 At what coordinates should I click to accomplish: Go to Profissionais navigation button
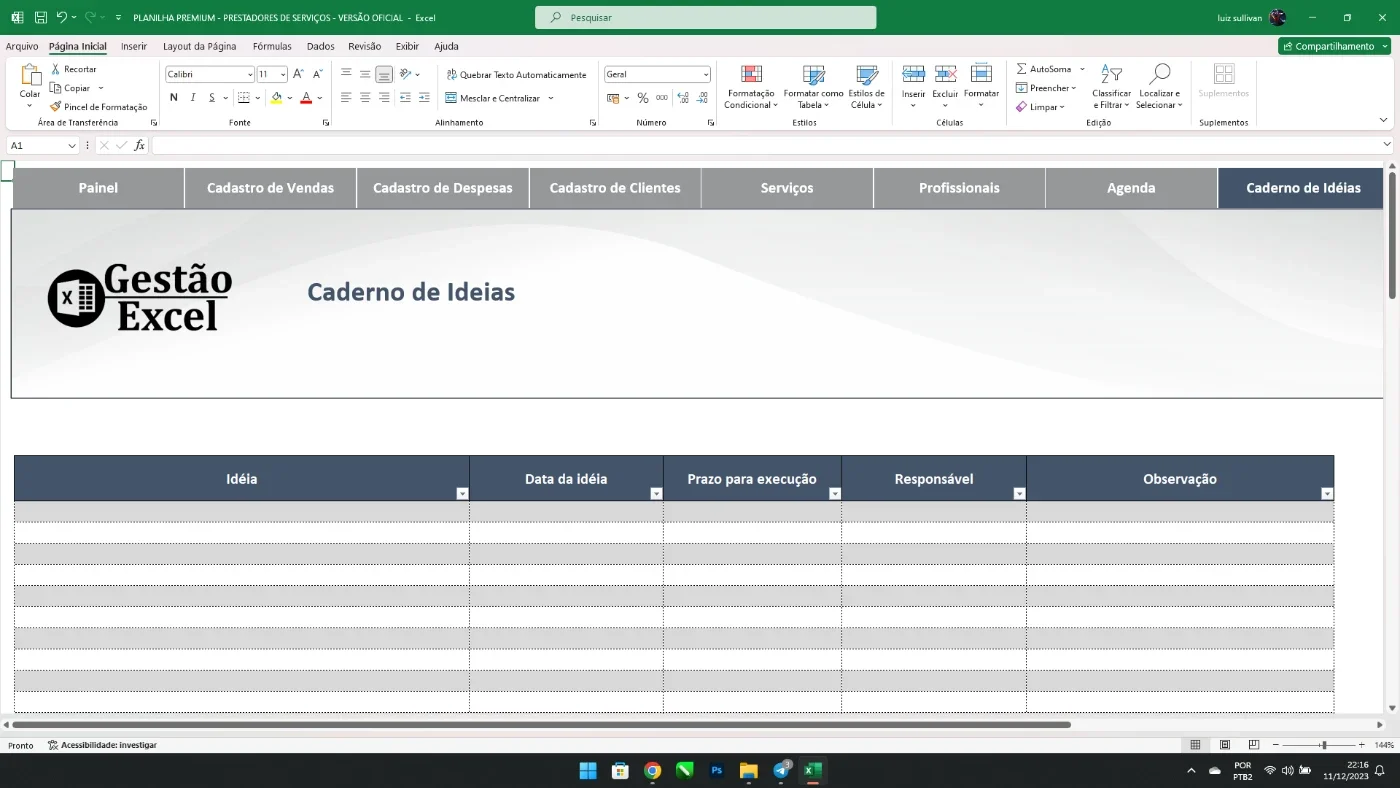pyautogui.click(x=959, y=188)
